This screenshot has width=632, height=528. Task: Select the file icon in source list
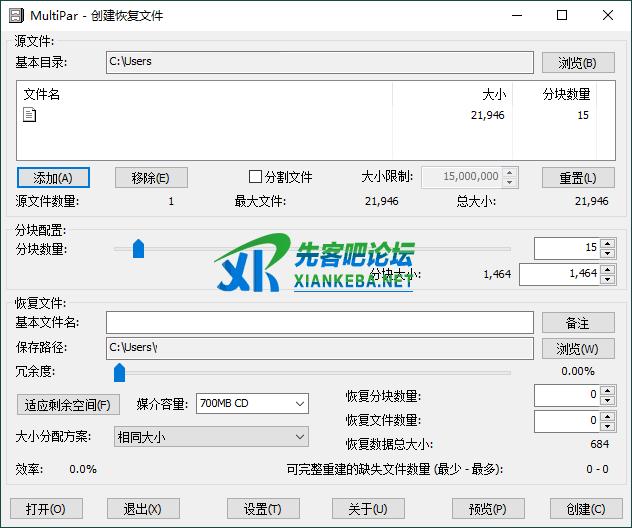(30, 115)
